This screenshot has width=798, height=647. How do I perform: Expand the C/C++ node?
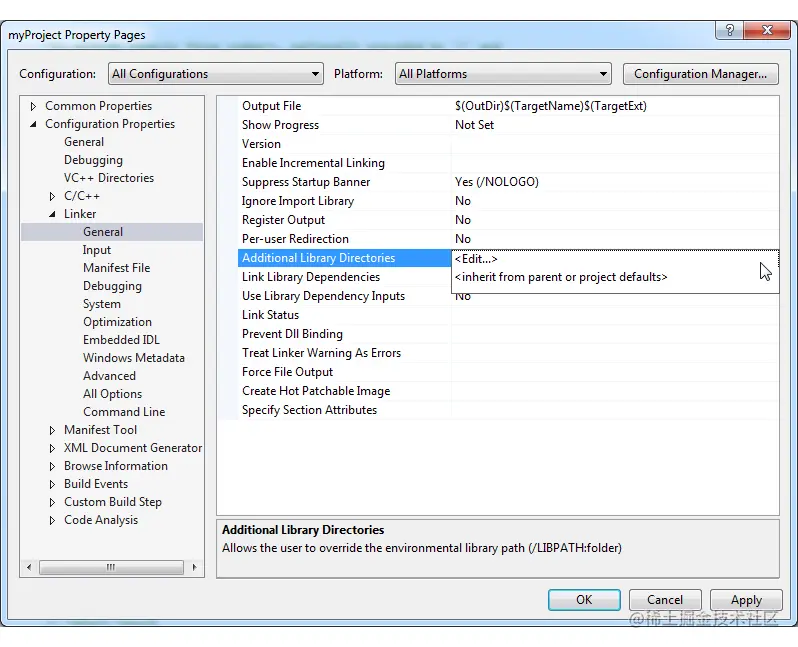click(x=52, y=196)
